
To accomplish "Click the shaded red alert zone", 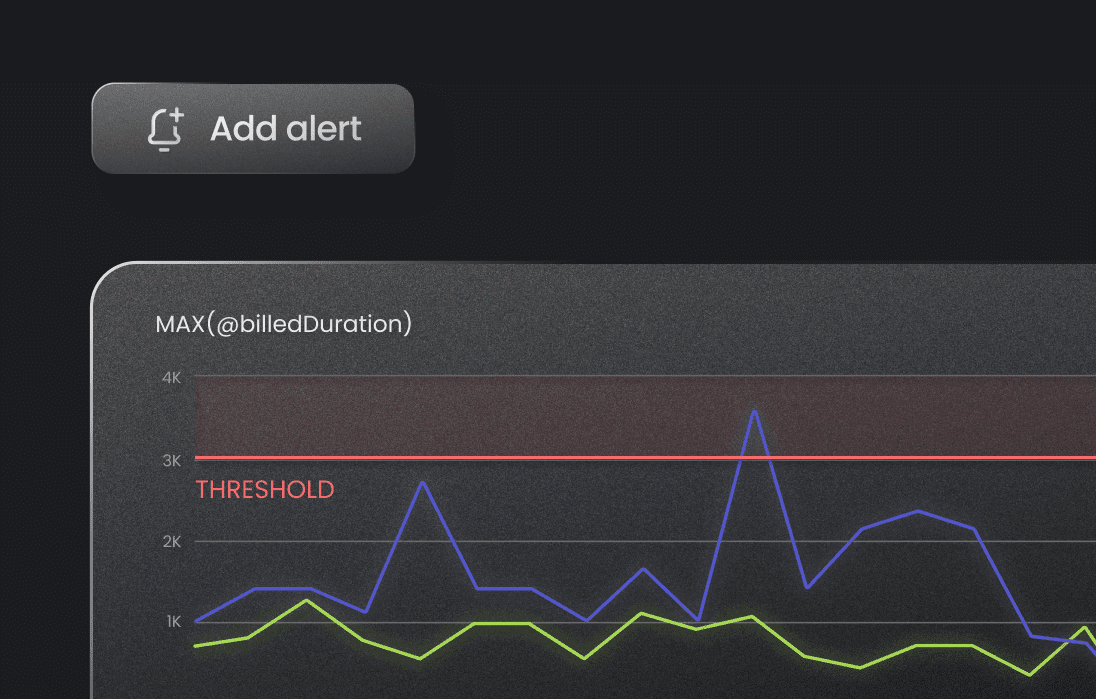I will pyautogui.click(x=645, y=416).
